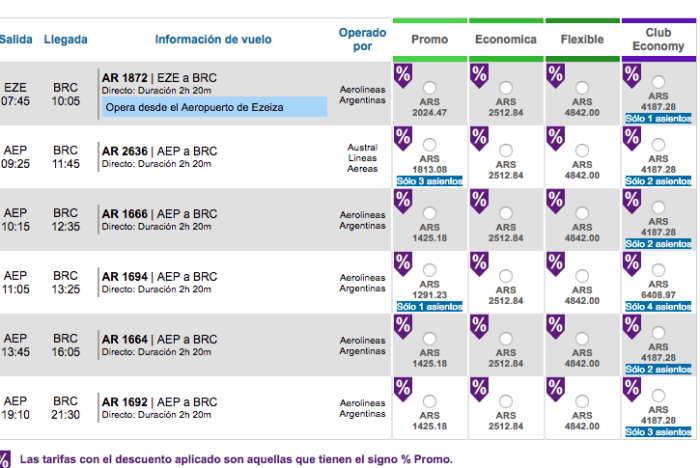Click the discount icon for AR 1694 Club Economy fare
This screenshot has height=468, width=700.
click(631, 263)
